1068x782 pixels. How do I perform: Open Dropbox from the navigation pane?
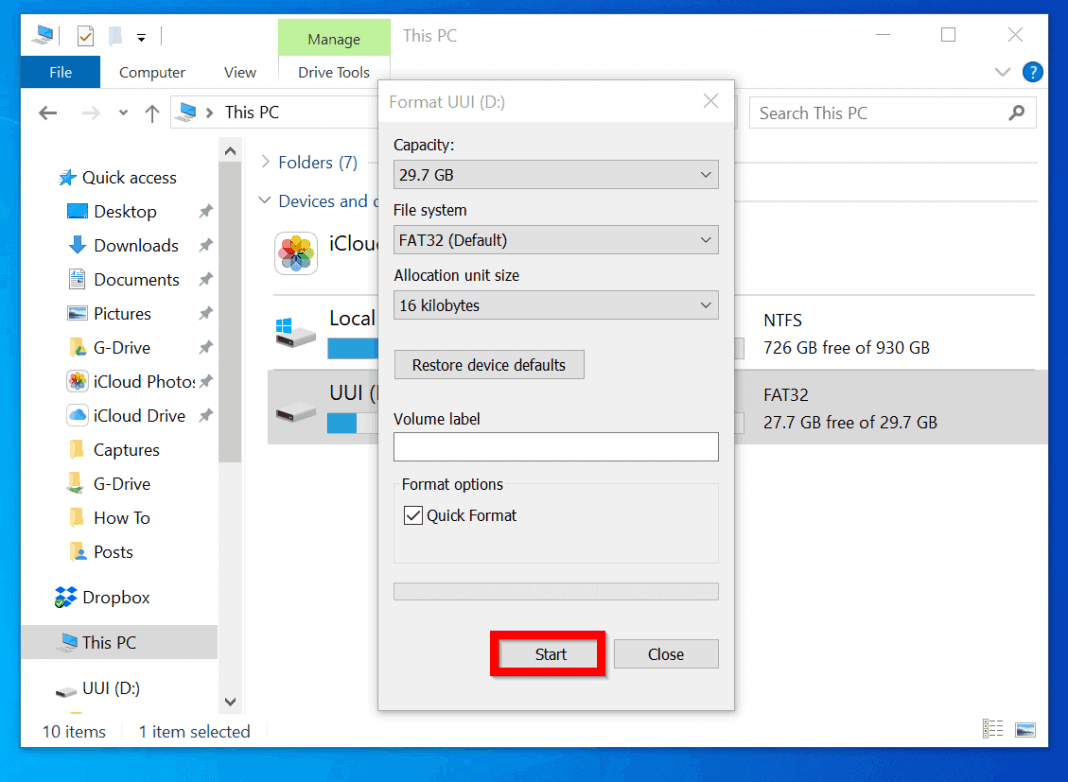110,597
